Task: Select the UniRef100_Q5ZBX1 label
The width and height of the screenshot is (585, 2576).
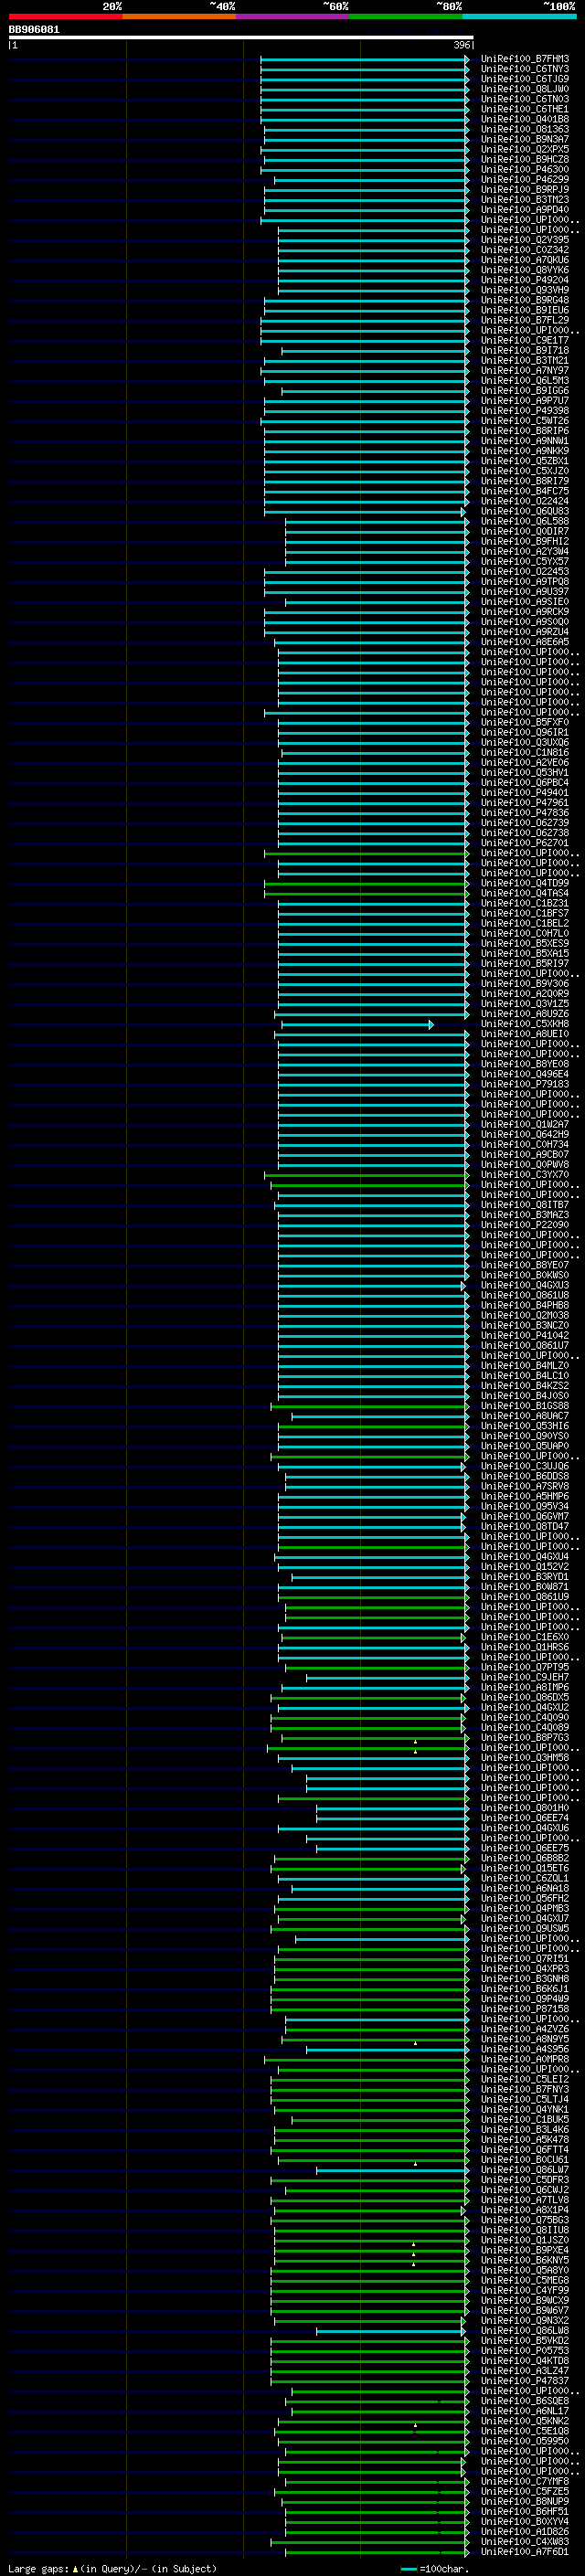Action: pyautogui.click(x=525, y=461)
